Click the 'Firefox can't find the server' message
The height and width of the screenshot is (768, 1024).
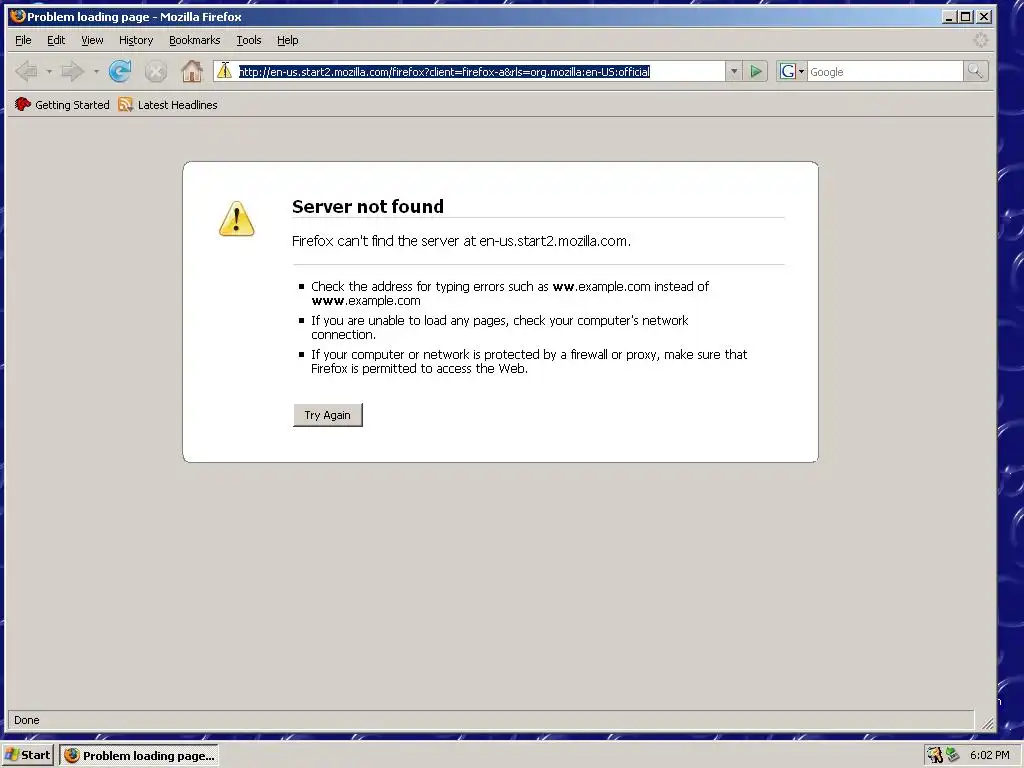coord(461,241)
